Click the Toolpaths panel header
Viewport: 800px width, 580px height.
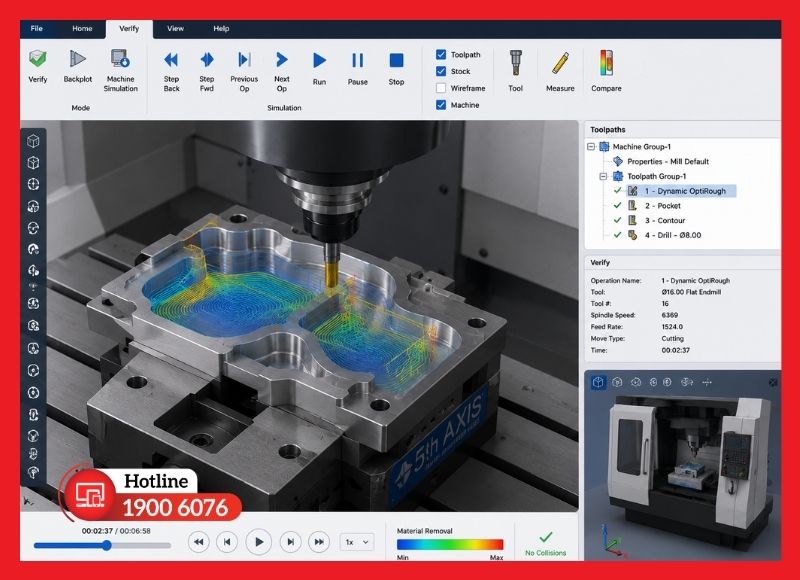682,130
